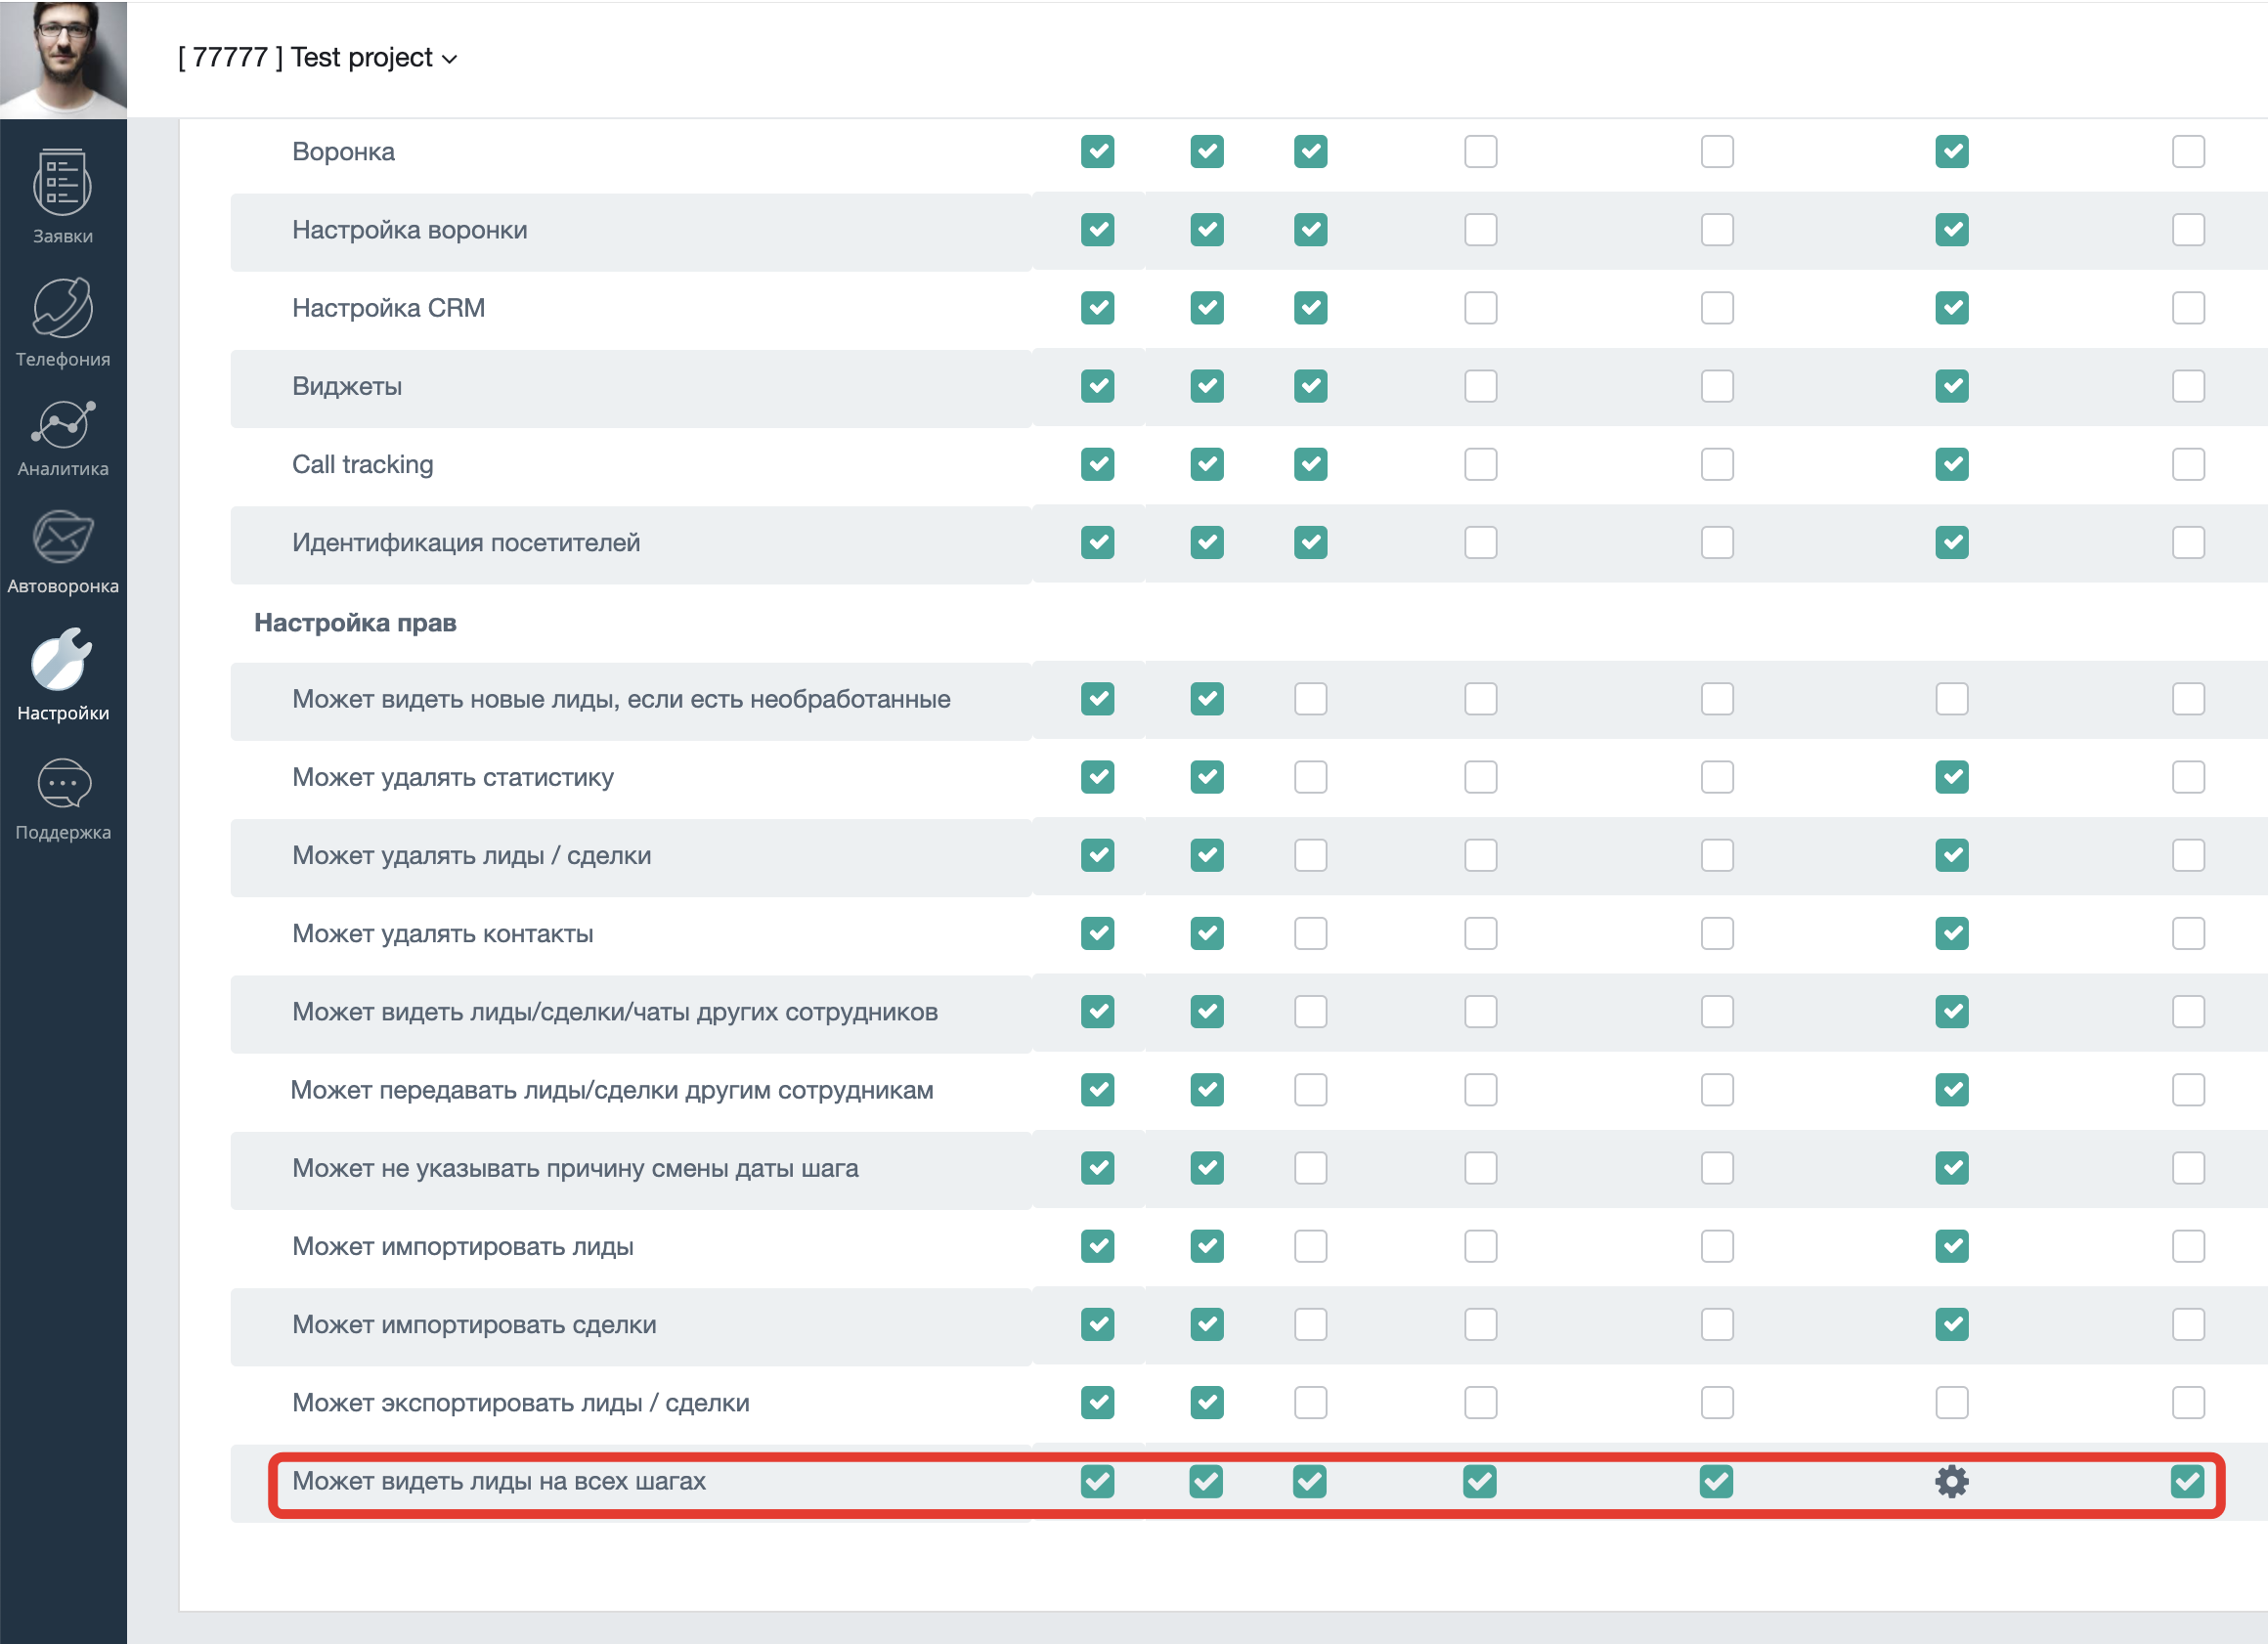Open the Аналитика chart icon
2268x1644 pixels.
[62, 424]
